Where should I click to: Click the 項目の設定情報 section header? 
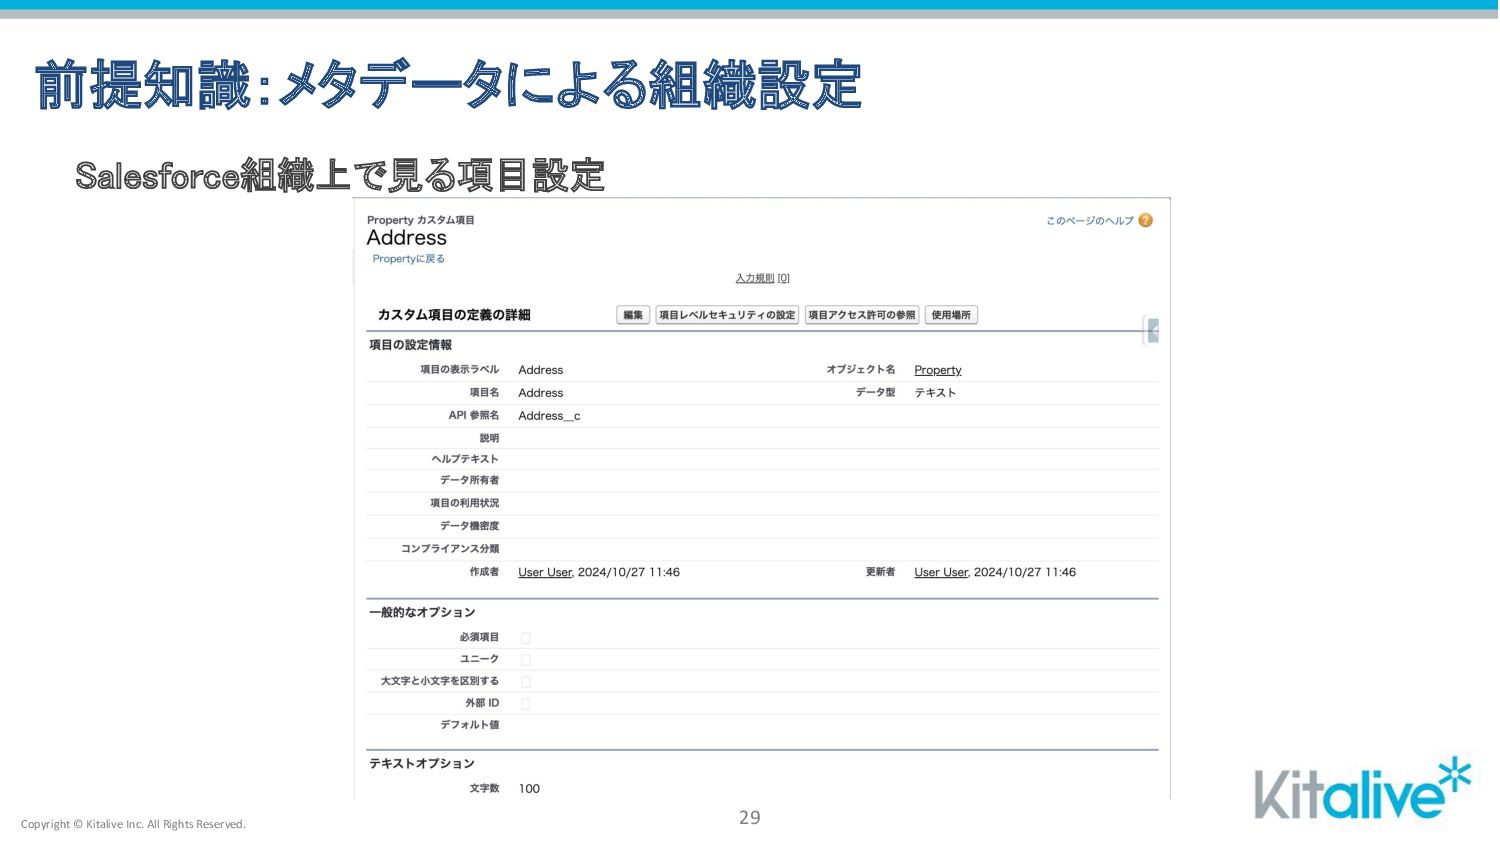coord(410,345)
